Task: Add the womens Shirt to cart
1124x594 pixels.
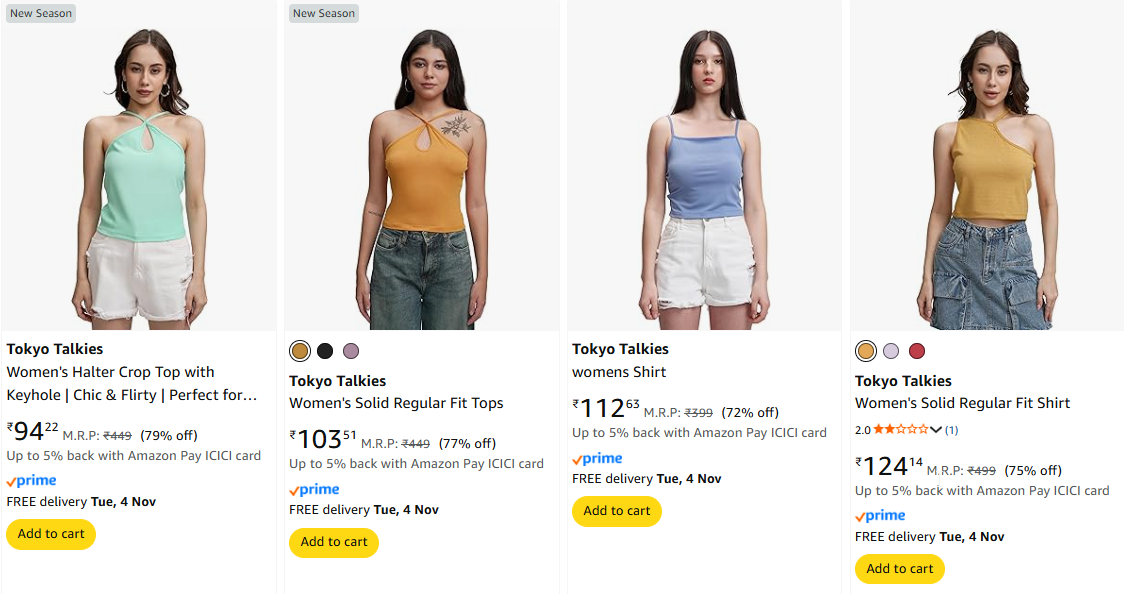Action: [x=617, y=511]
